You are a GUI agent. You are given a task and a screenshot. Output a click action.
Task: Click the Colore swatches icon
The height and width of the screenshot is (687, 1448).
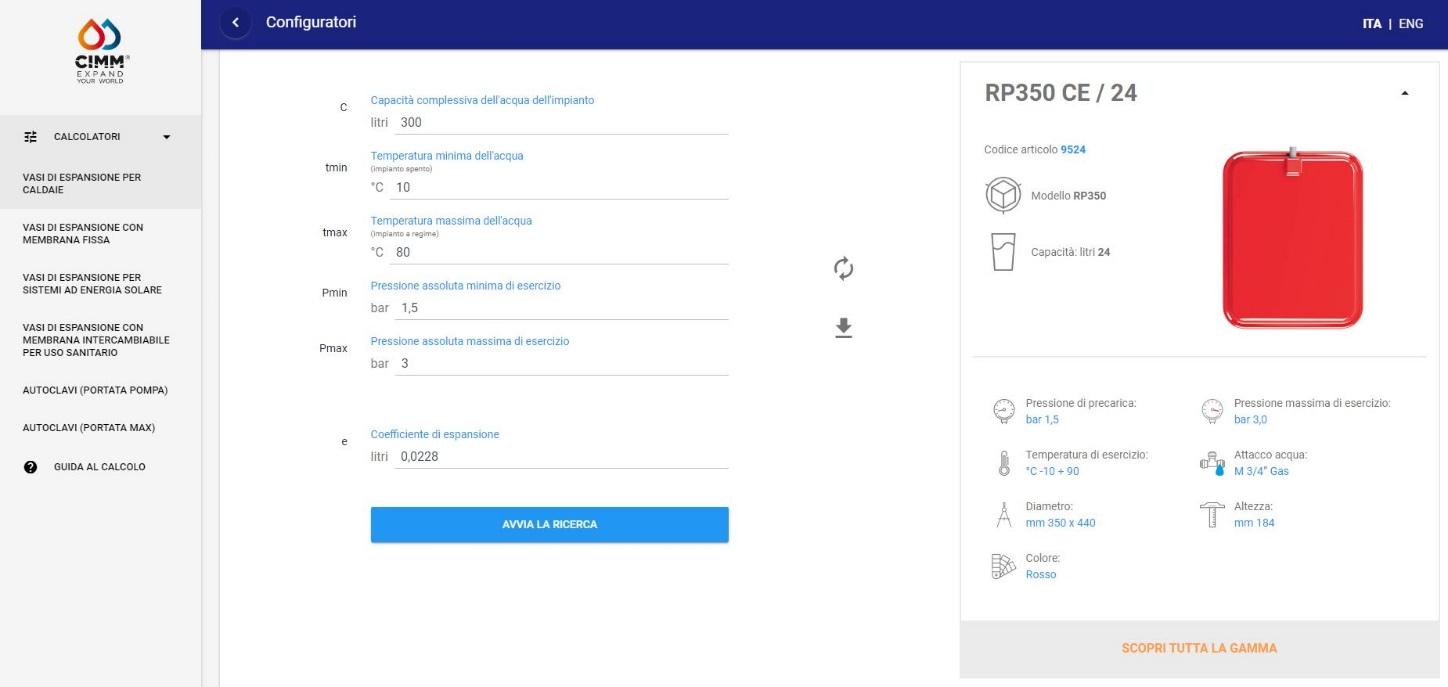point(1003,567)
